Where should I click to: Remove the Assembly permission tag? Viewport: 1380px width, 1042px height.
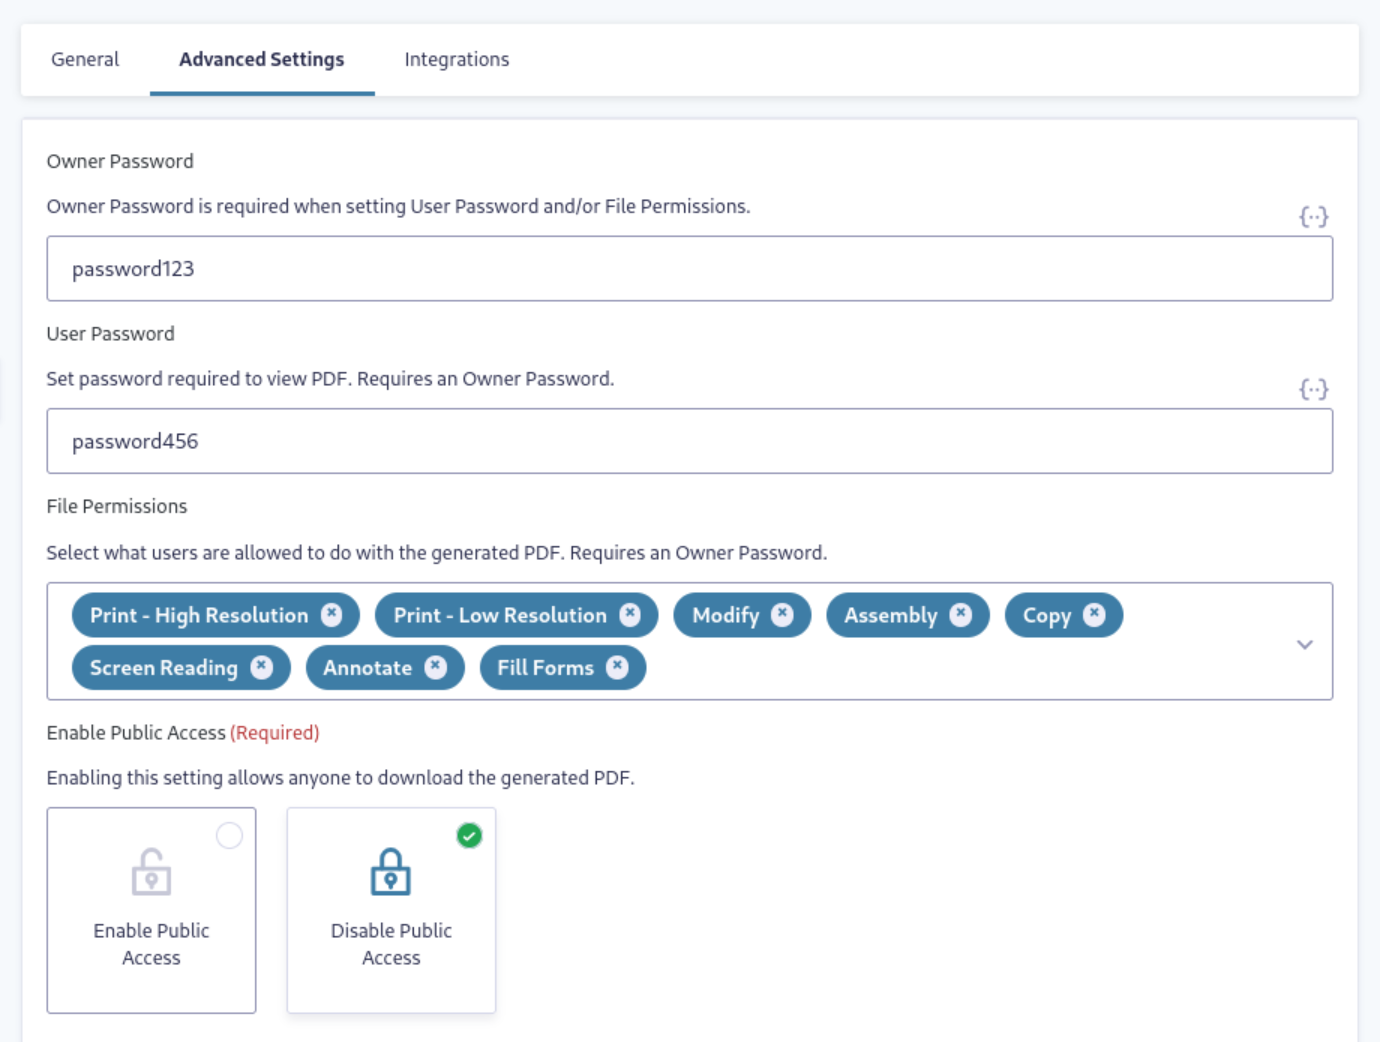click(x=960, y=615)
